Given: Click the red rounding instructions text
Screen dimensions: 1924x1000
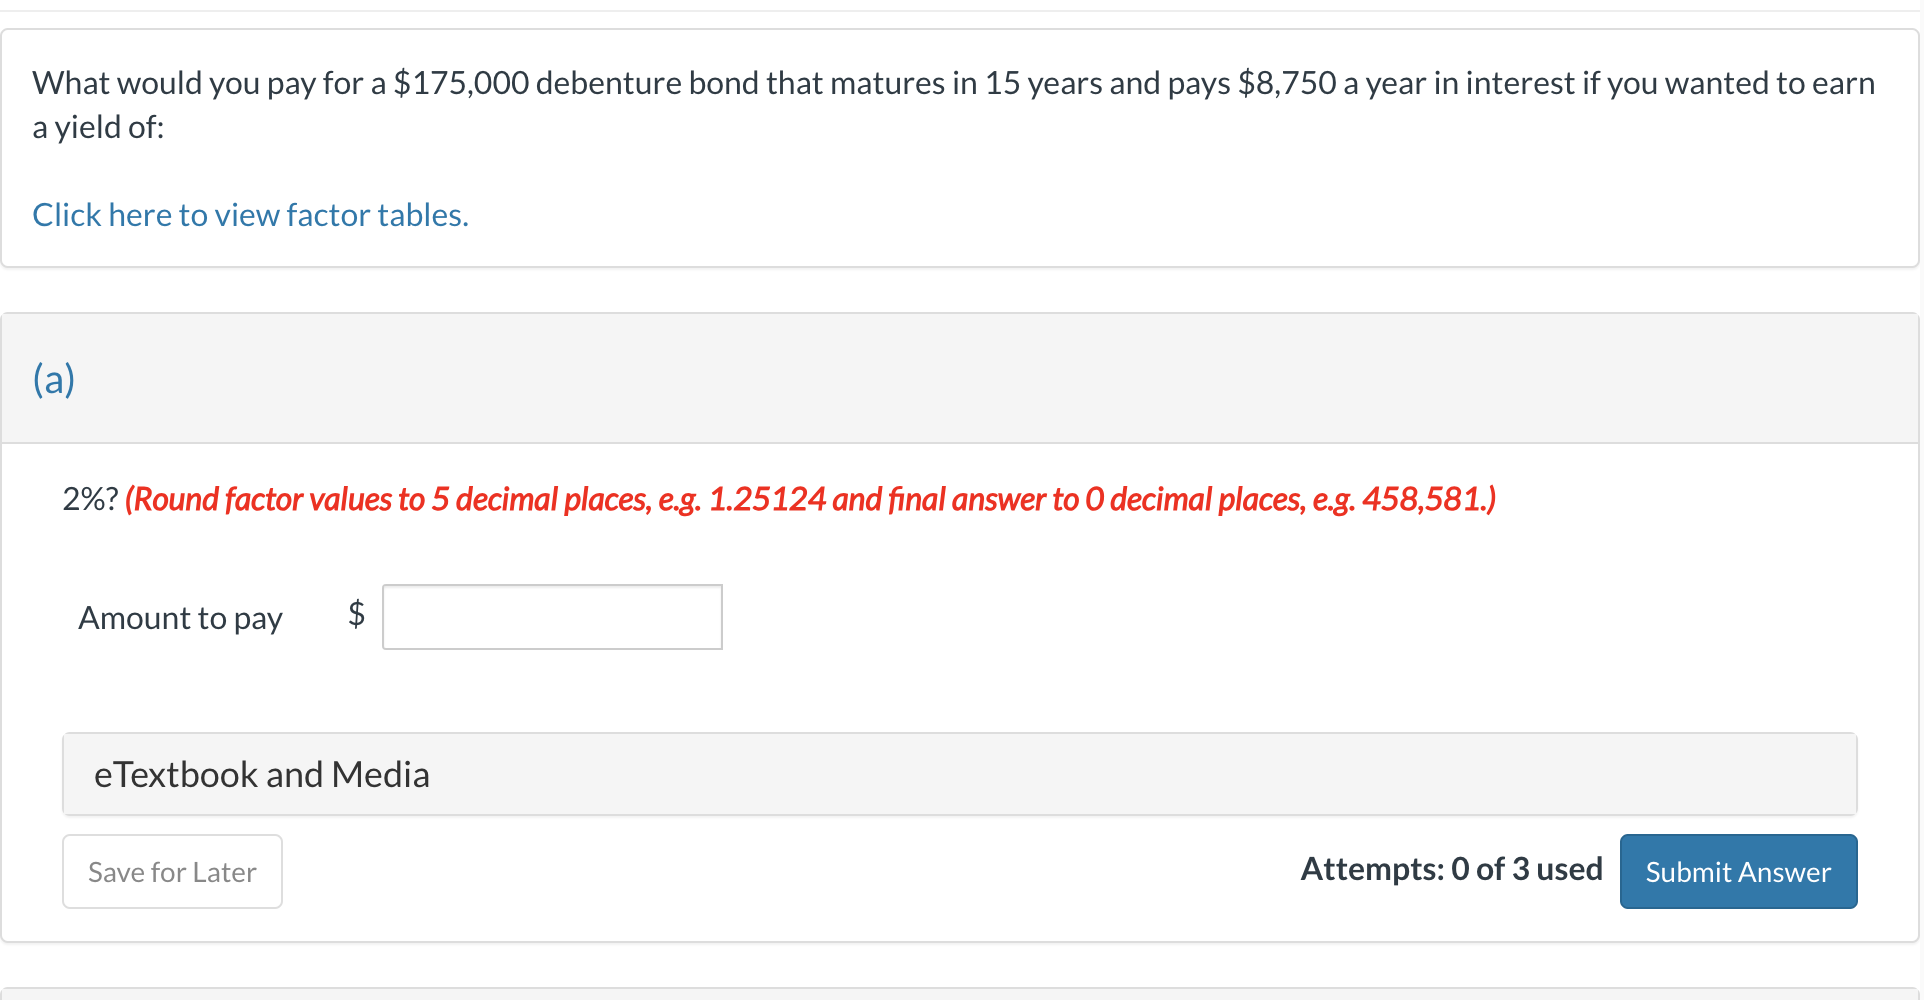Looking at the screenshot, I should 810,499.
